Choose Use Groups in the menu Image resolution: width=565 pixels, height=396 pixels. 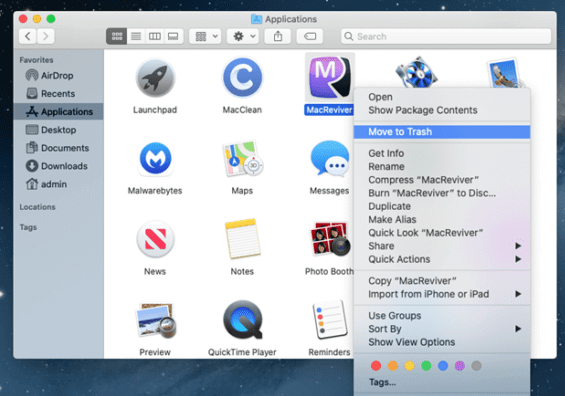click(442, 316)
